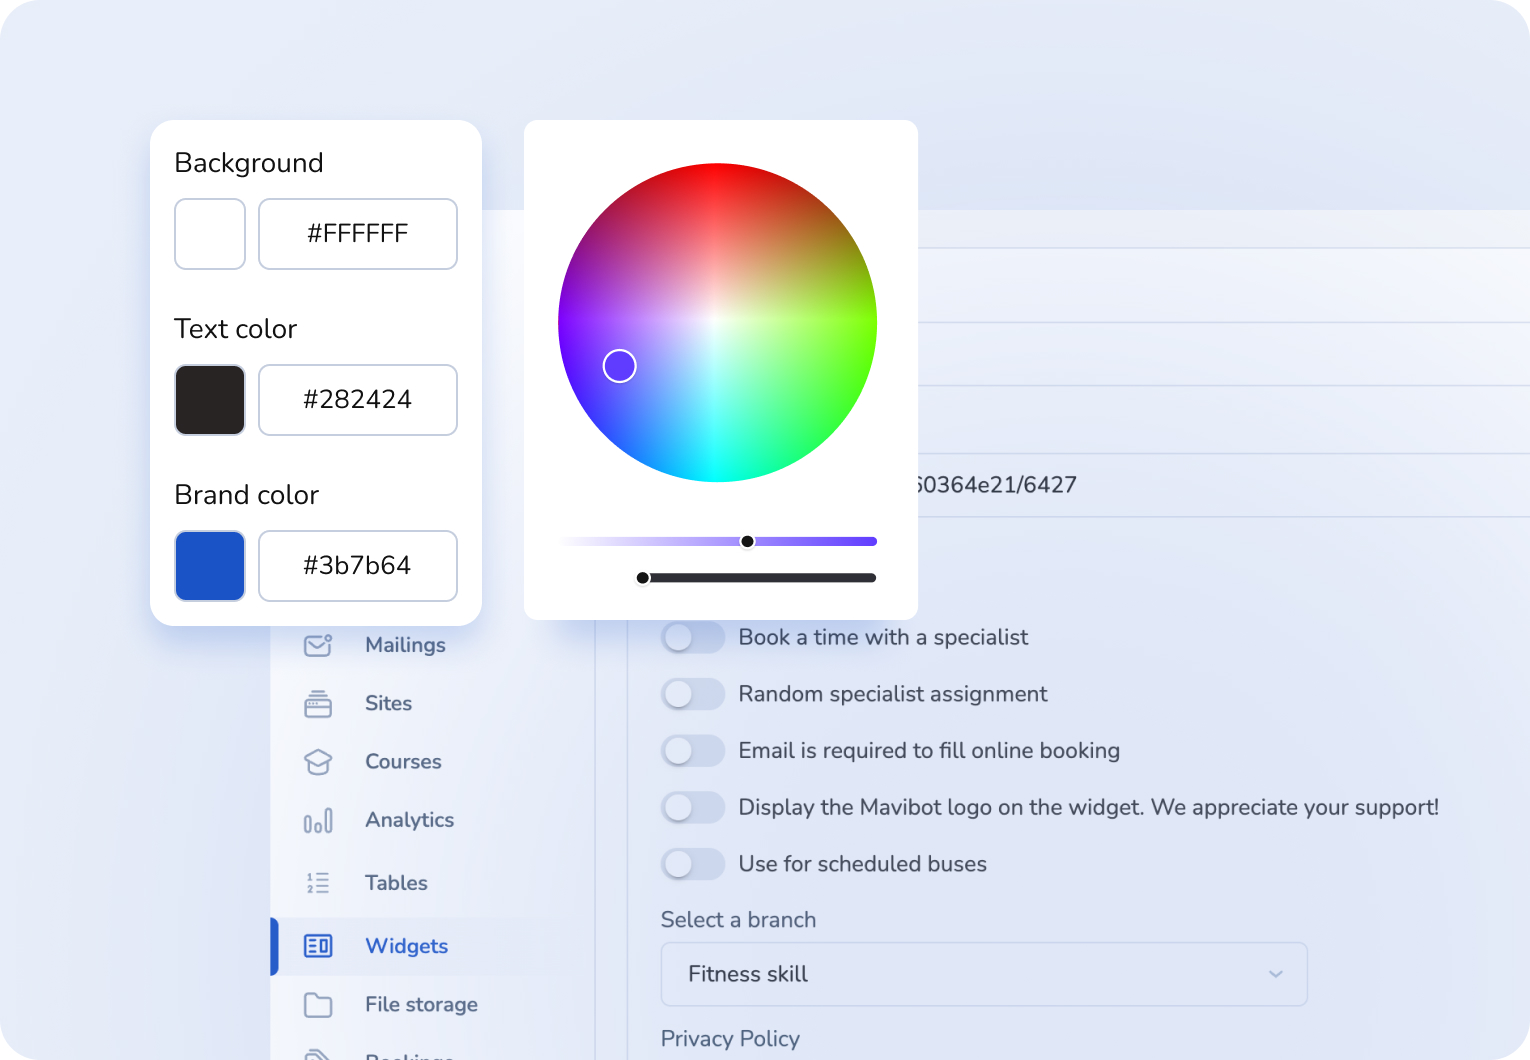The width and height of the screenshot is (1530, 1060).
Task: Navigate to the Sites menu entry
Action: click(x=388, y=703)
